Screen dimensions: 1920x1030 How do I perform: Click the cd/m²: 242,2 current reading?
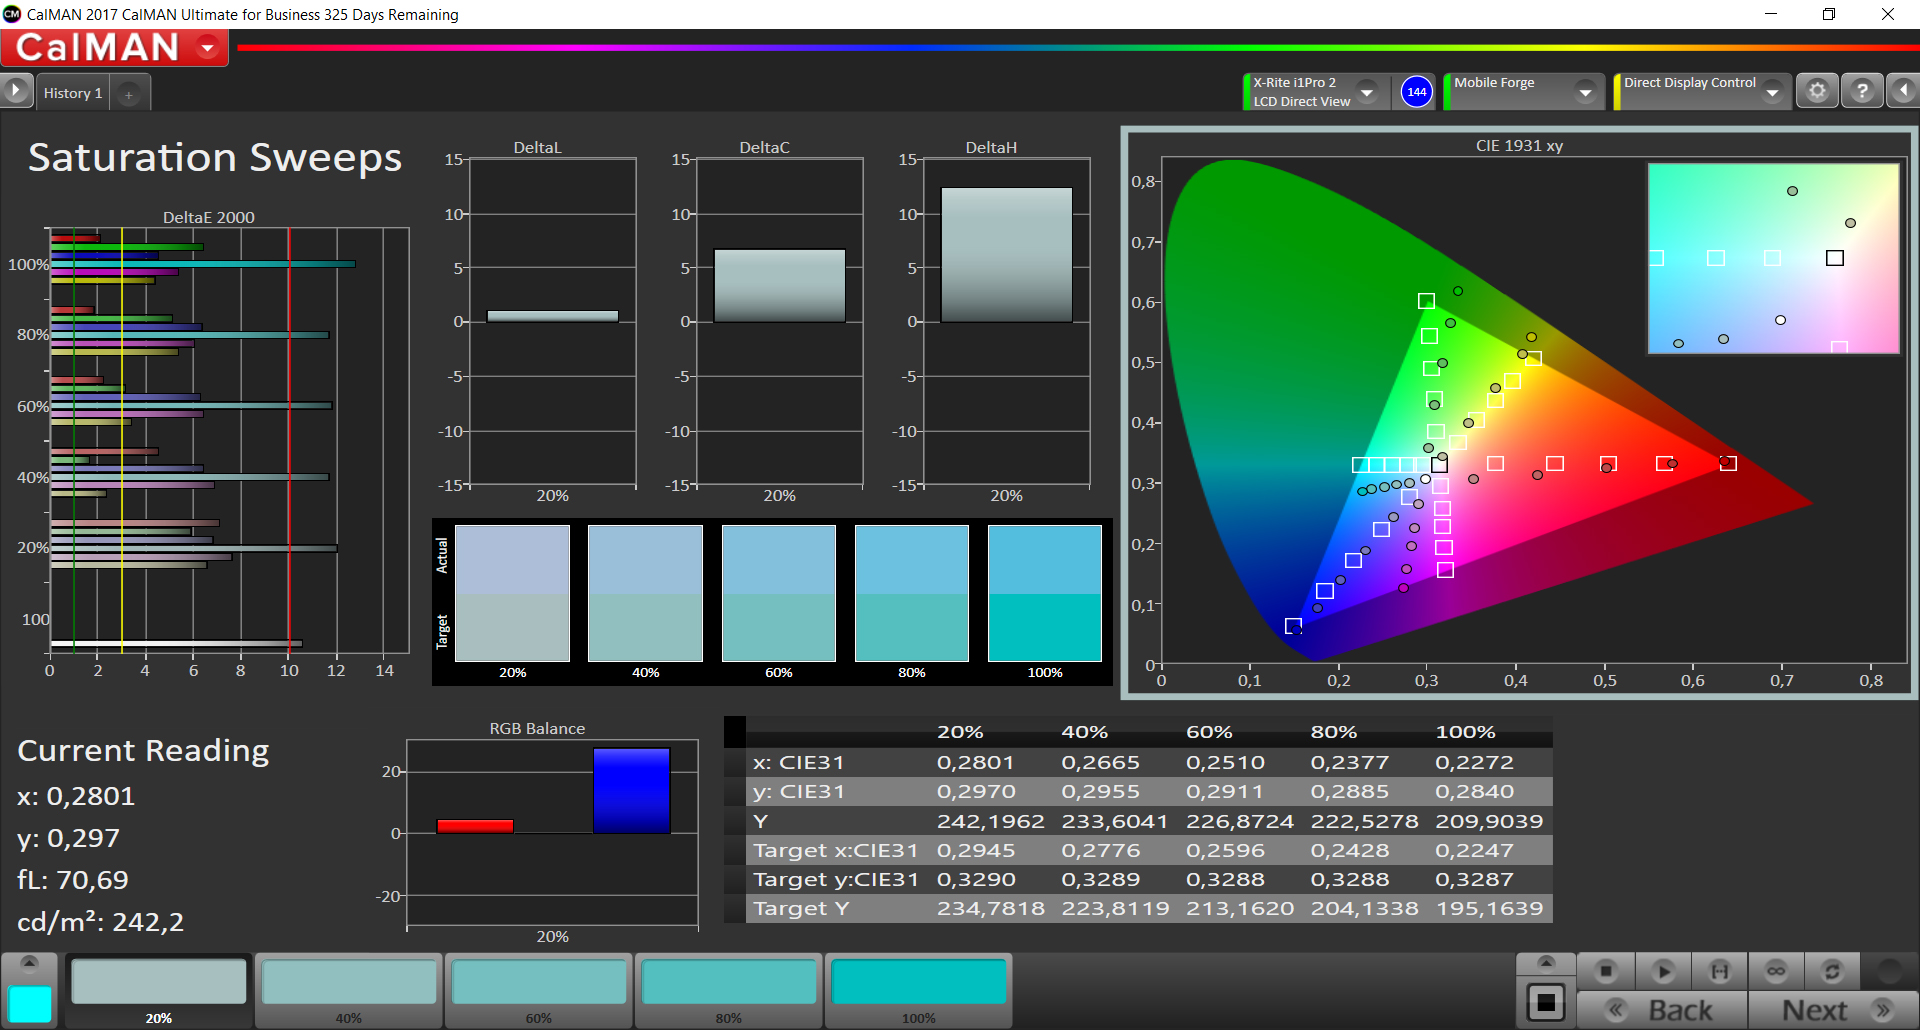(x=101, y=922)
